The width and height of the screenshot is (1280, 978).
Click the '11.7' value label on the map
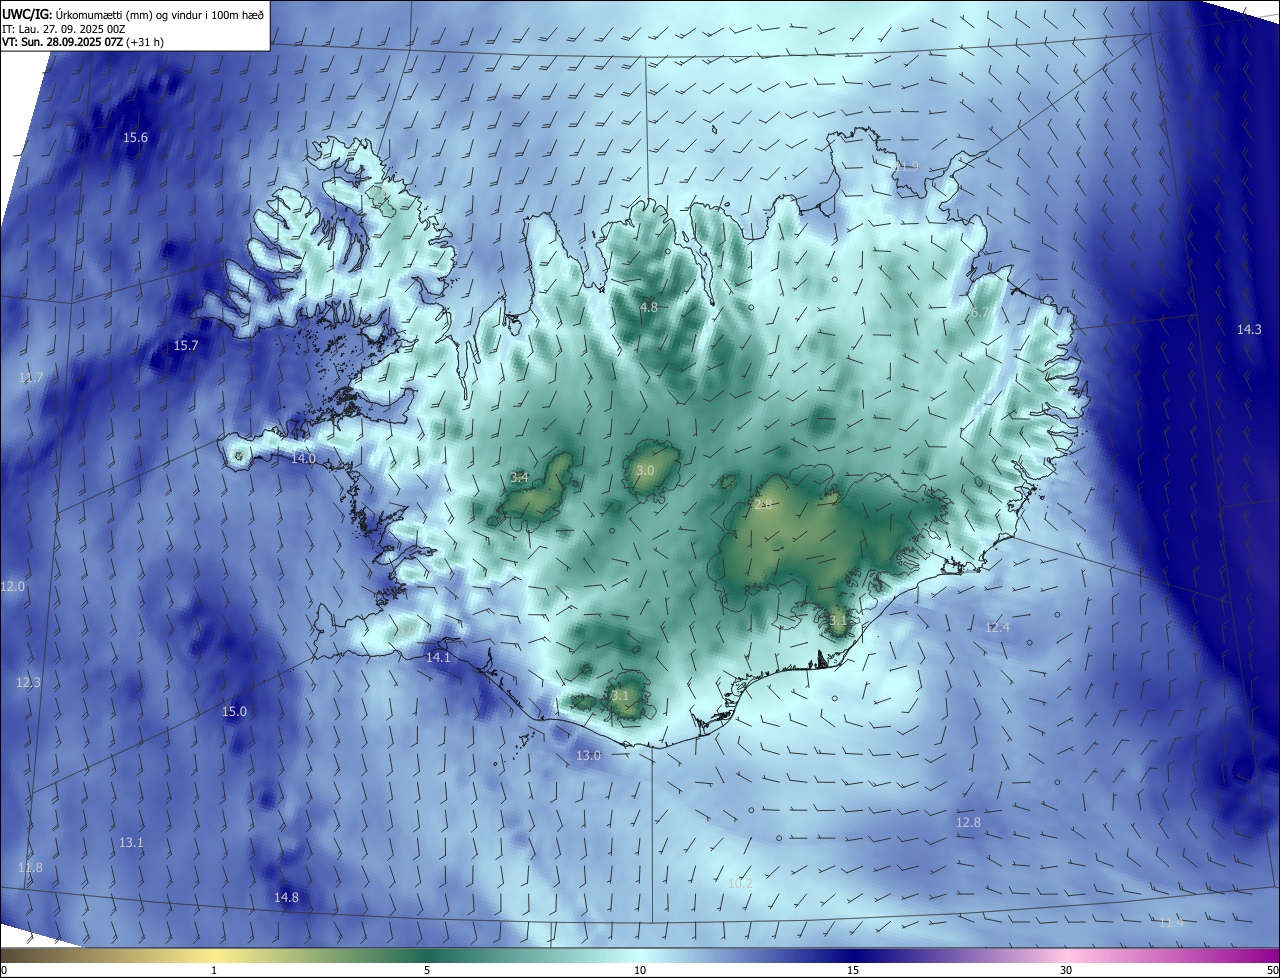click(x=30, y=378)
